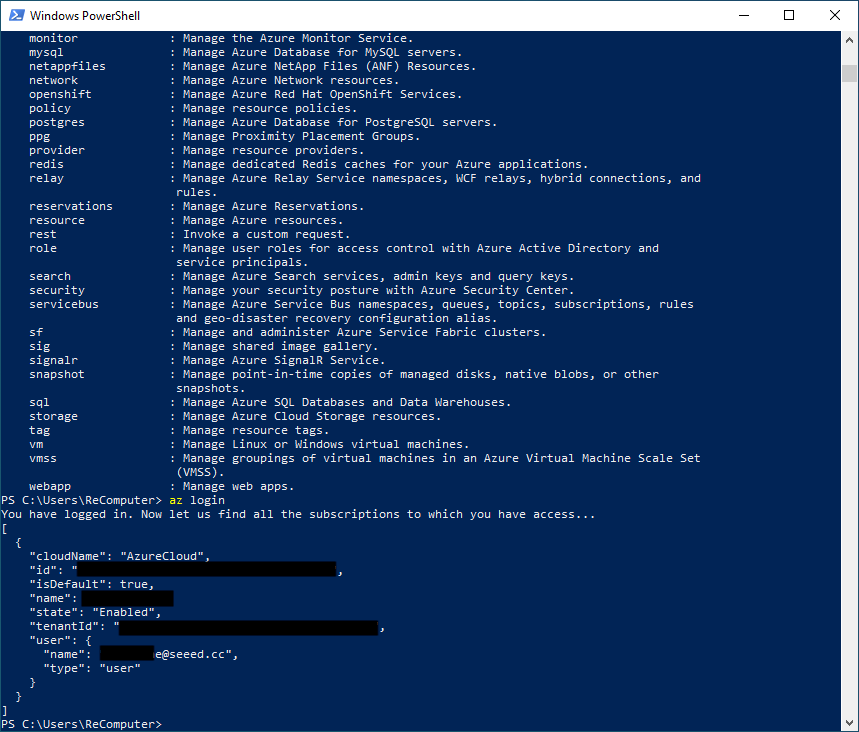
Task: Click the 'signalr' command name
Action: [x=53, y=360]
